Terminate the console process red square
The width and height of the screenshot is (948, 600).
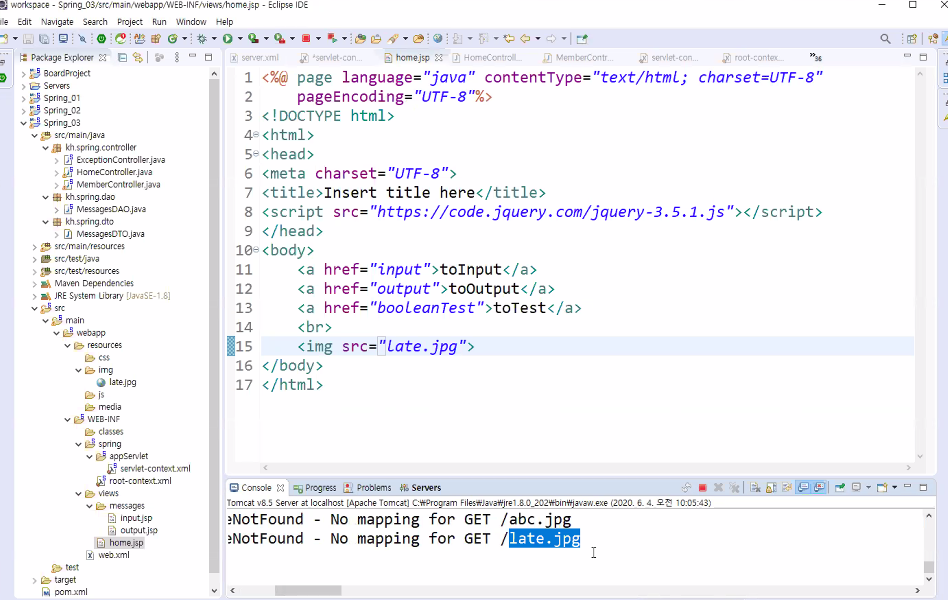[703, 488]
